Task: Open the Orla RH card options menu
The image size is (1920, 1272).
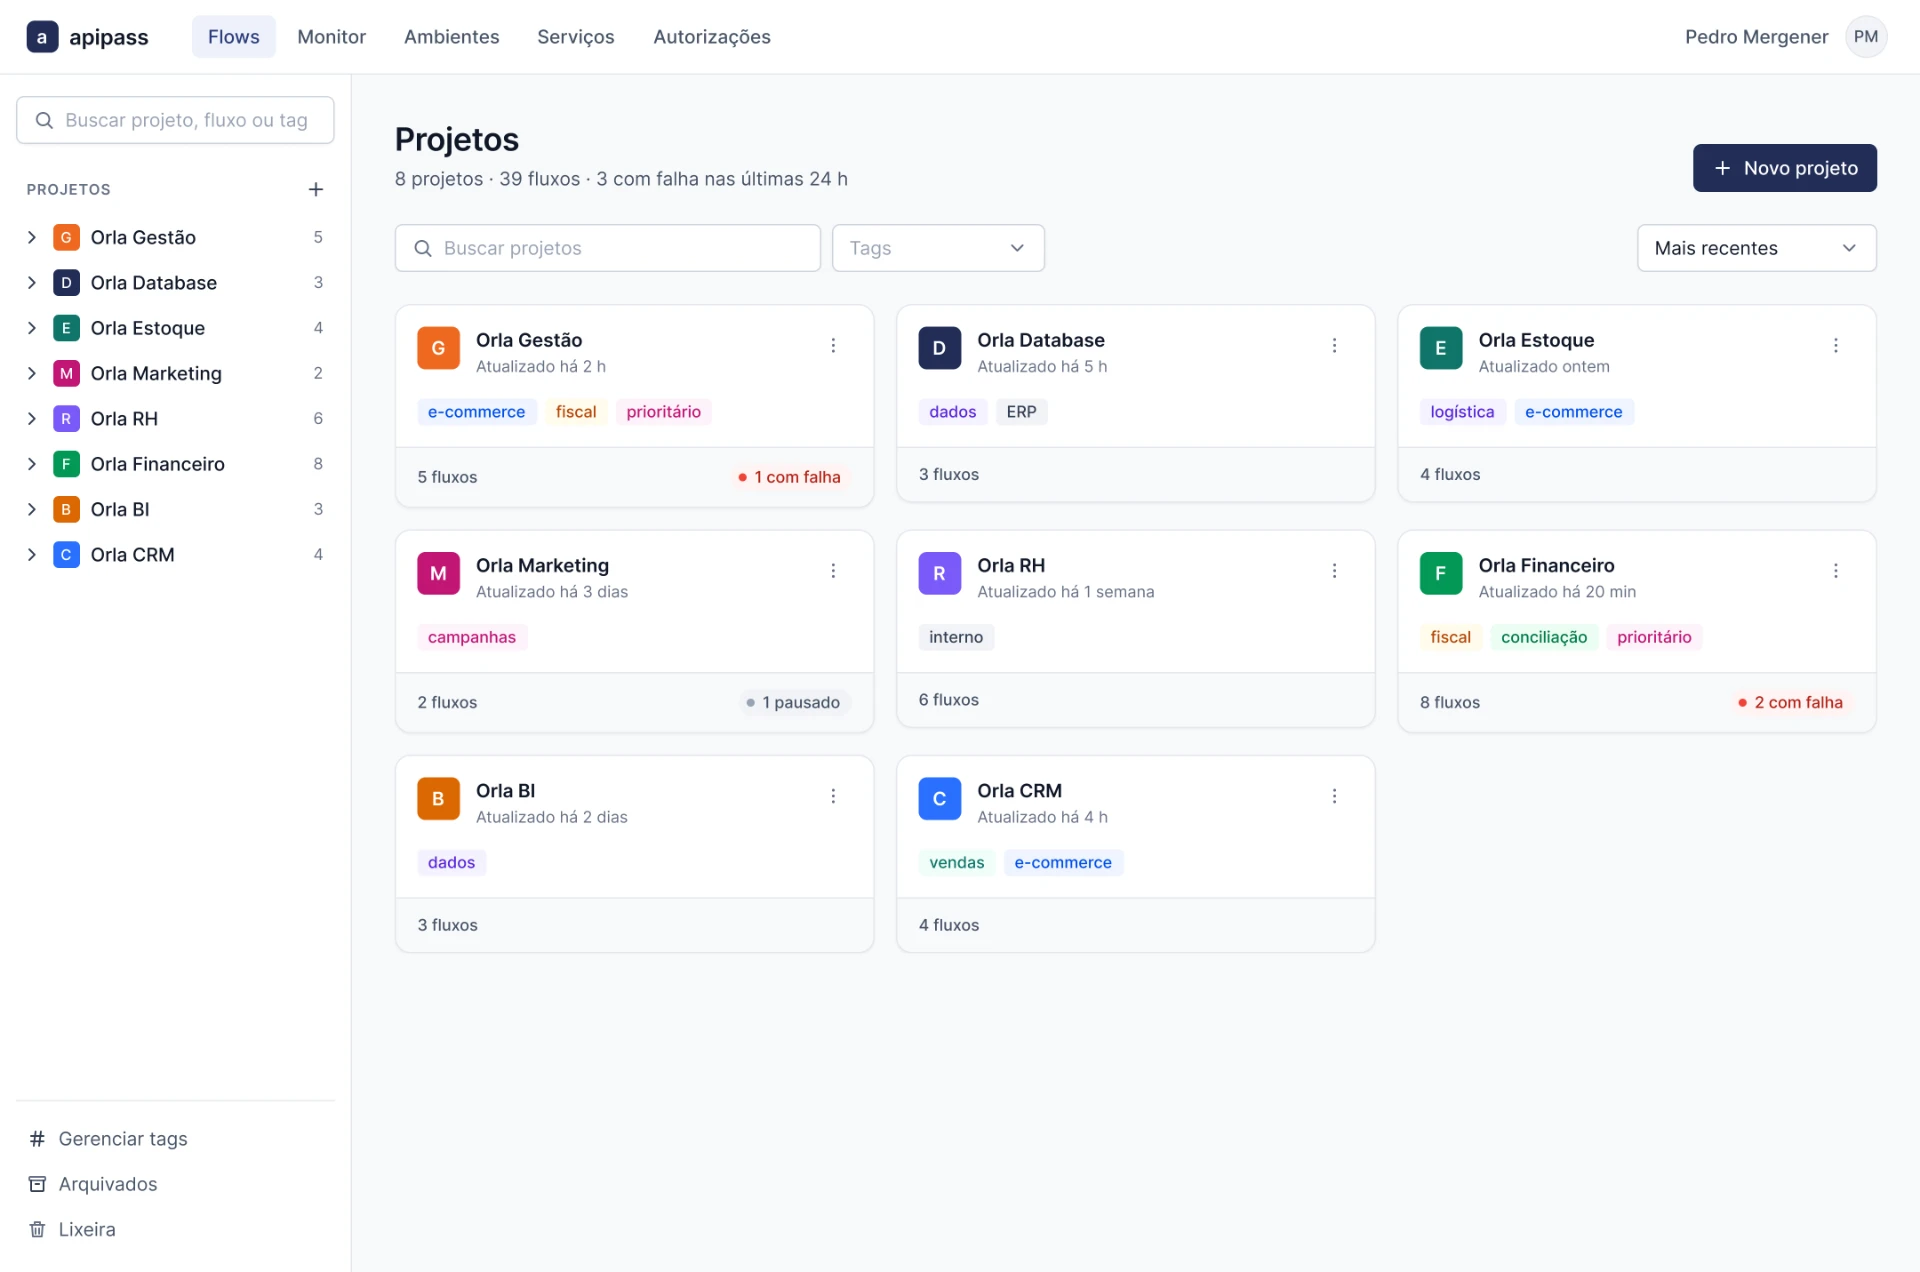Action: [x=1334, y=570]
